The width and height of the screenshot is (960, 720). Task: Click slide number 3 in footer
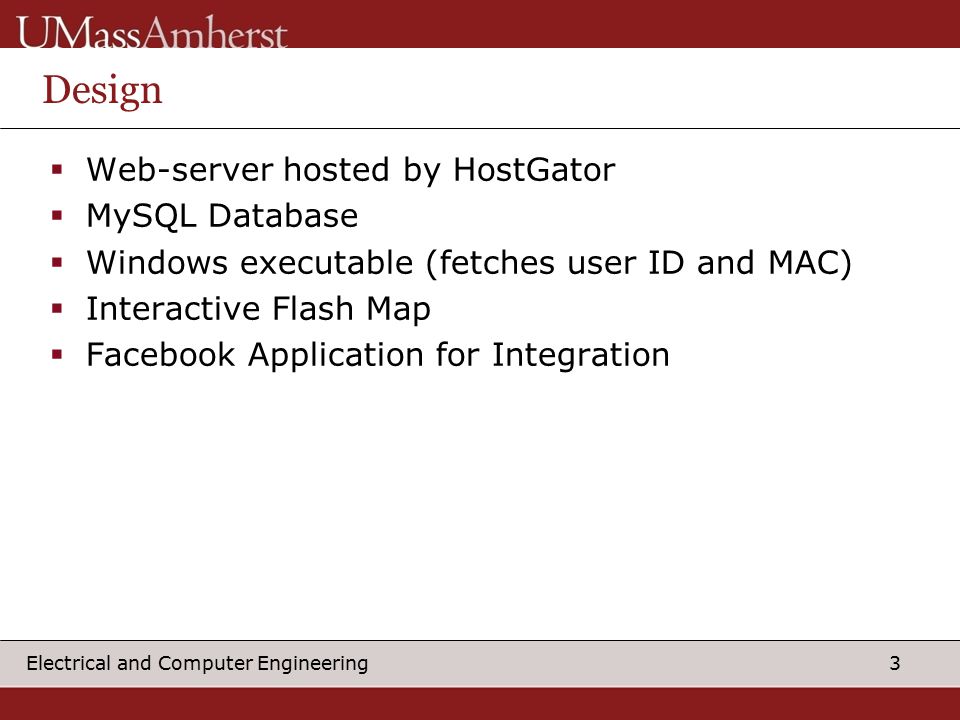[894, 663]
